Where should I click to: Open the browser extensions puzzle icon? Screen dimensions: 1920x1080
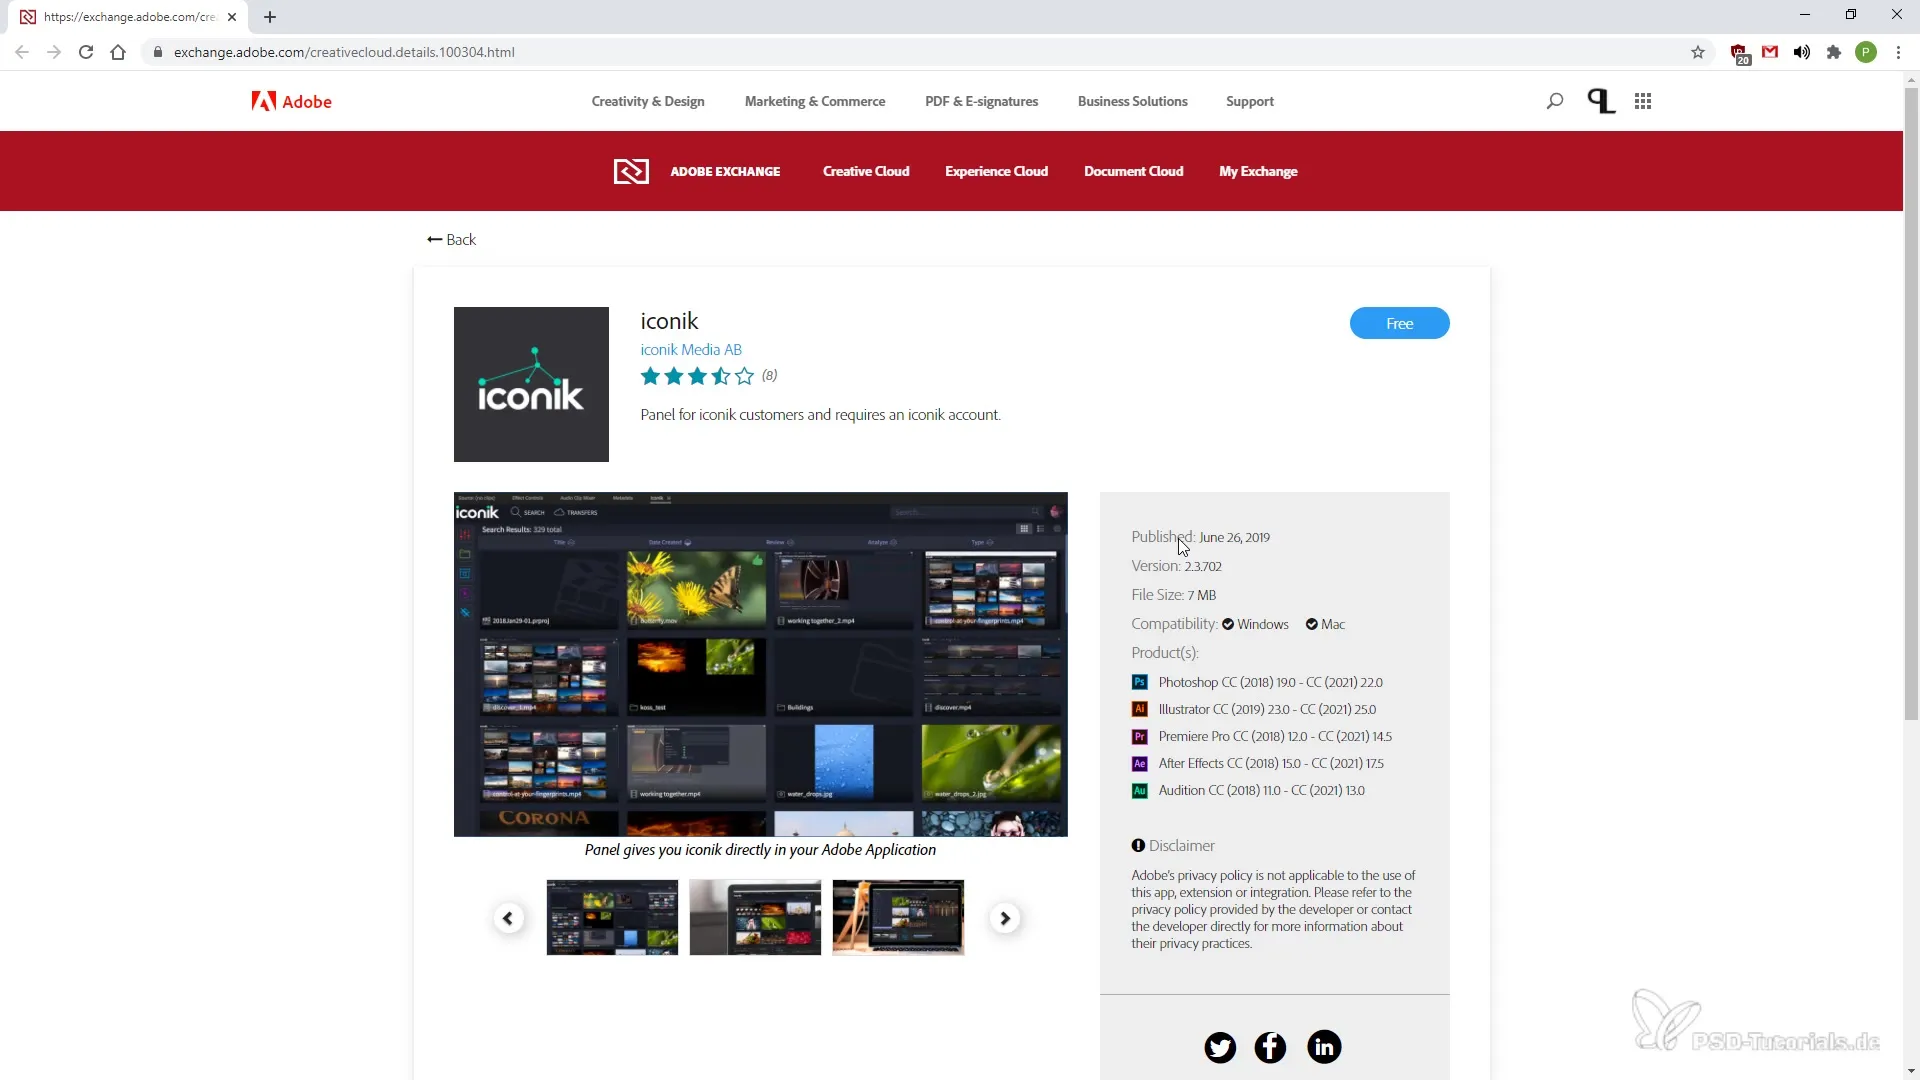tap(1834, 52)
